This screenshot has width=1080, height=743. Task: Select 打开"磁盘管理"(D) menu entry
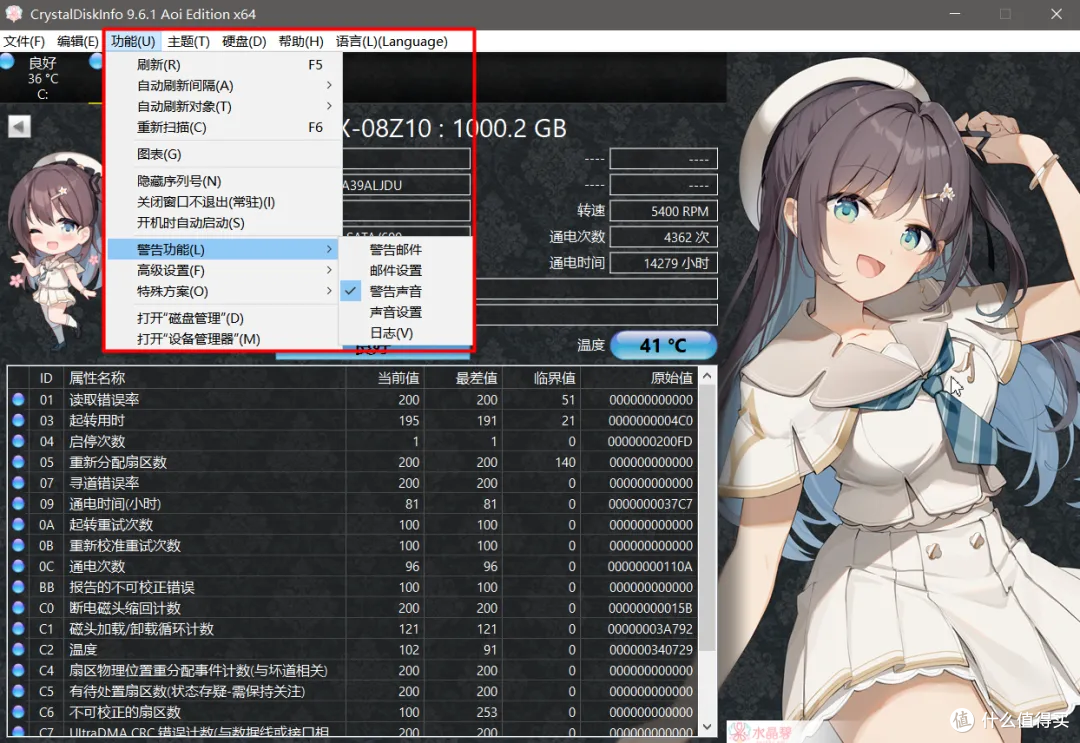click(x=225, y=318)
